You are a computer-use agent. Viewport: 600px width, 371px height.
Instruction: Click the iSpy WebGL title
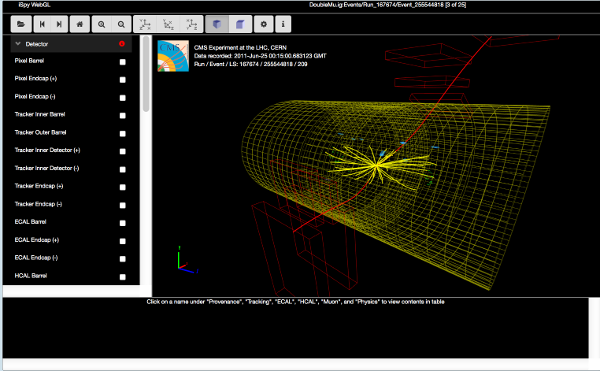point(34,5)
